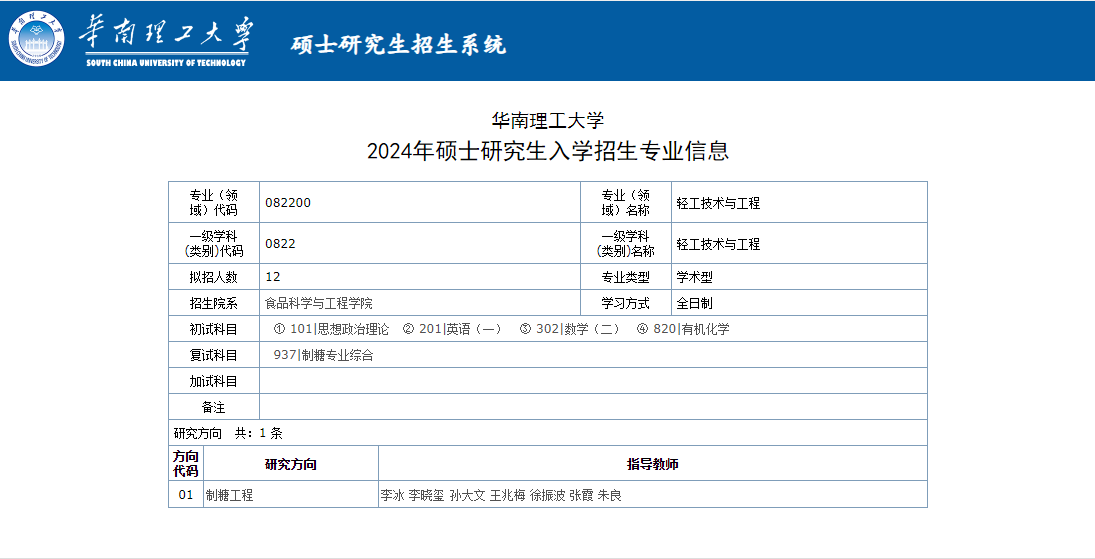Click the 硕士研究生招生系统 header title
This screenshot has width=1095, height=559.
398,45
